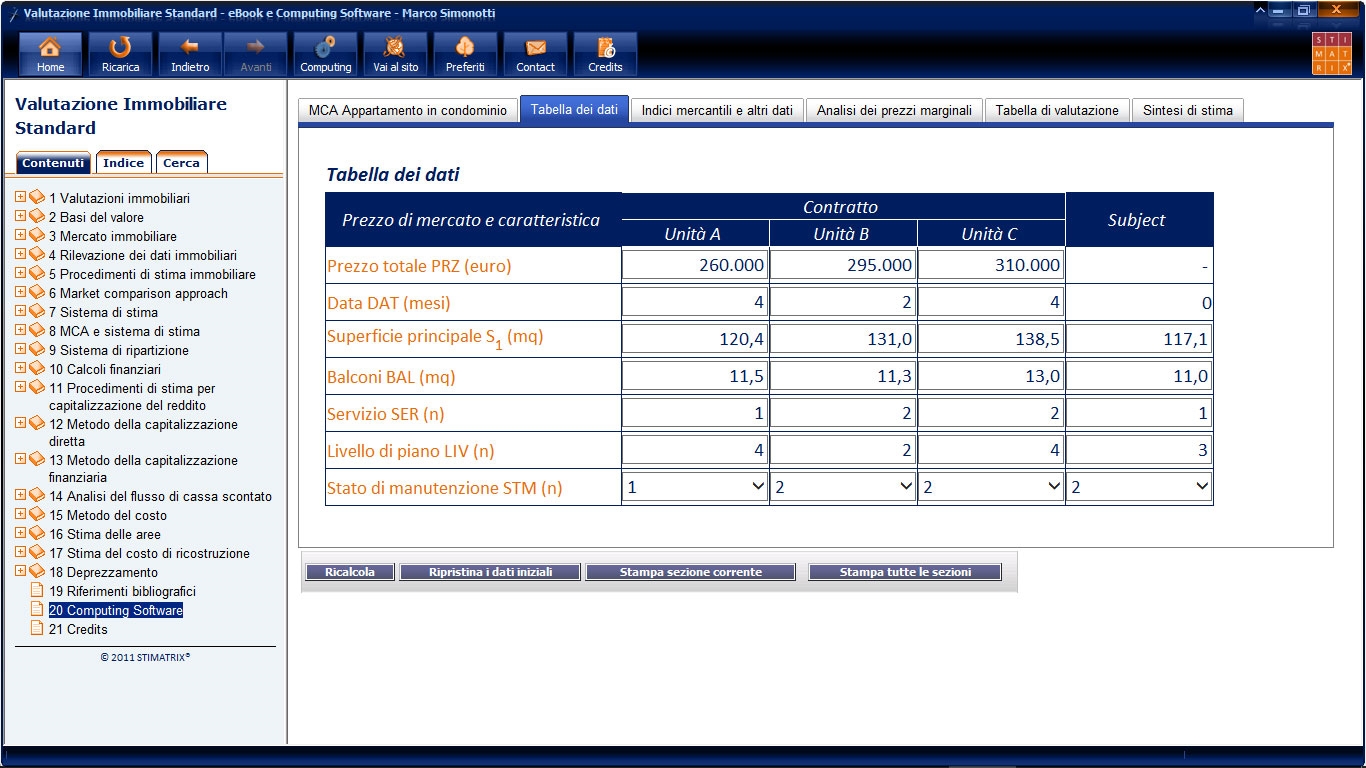Click Prezzo totale field for Unità B
Screen dimensions: 1366x768
click(x=843, y=265)
